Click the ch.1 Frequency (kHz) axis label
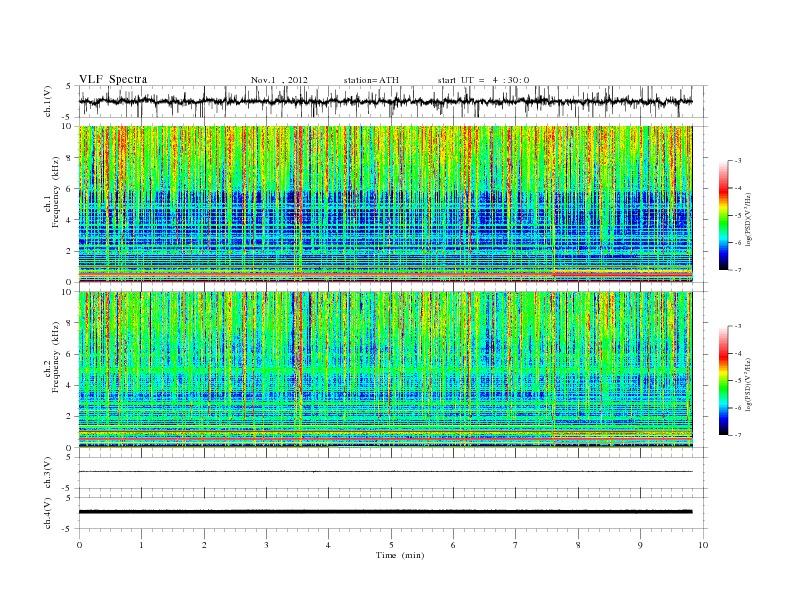 coord(52,192)
